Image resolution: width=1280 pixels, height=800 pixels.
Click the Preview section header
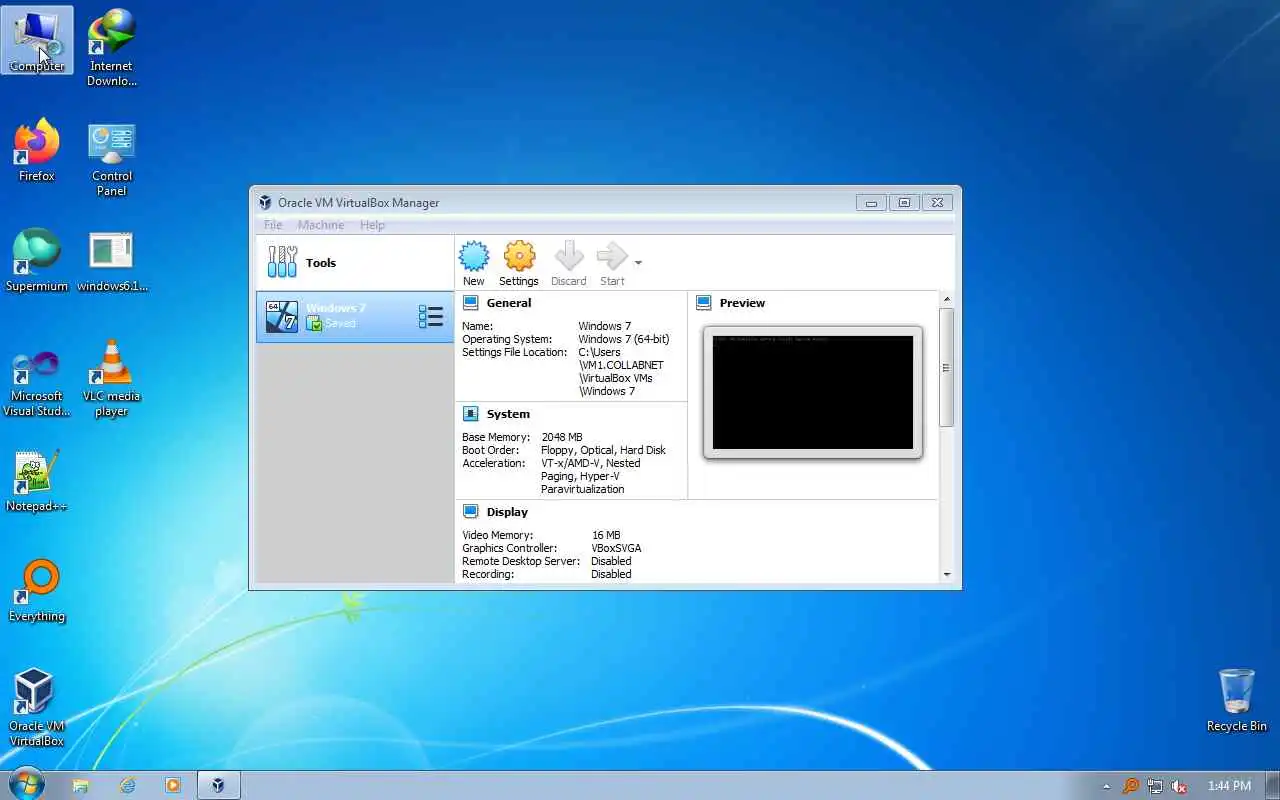pyautogui.click(x=742, y=303)
